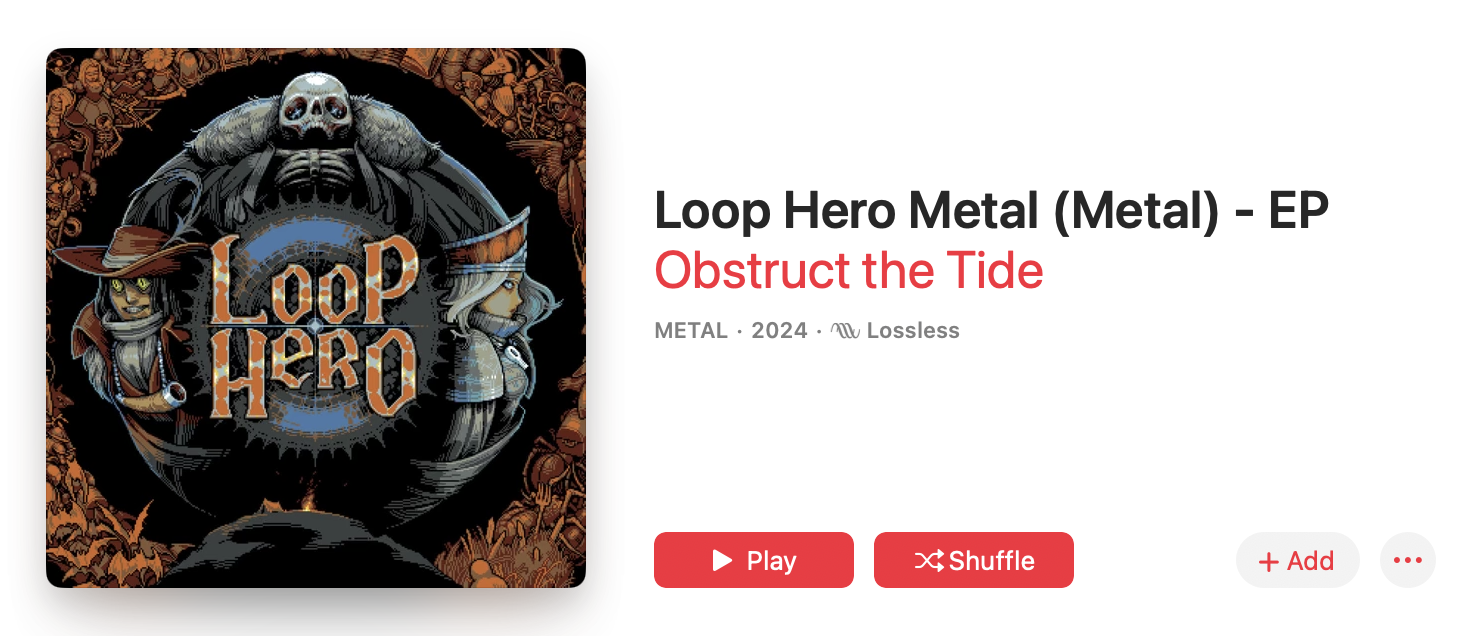Screen dimensions: 1482x636
Task: Click the plus icon beside Add
Action: pos(1269,562)
